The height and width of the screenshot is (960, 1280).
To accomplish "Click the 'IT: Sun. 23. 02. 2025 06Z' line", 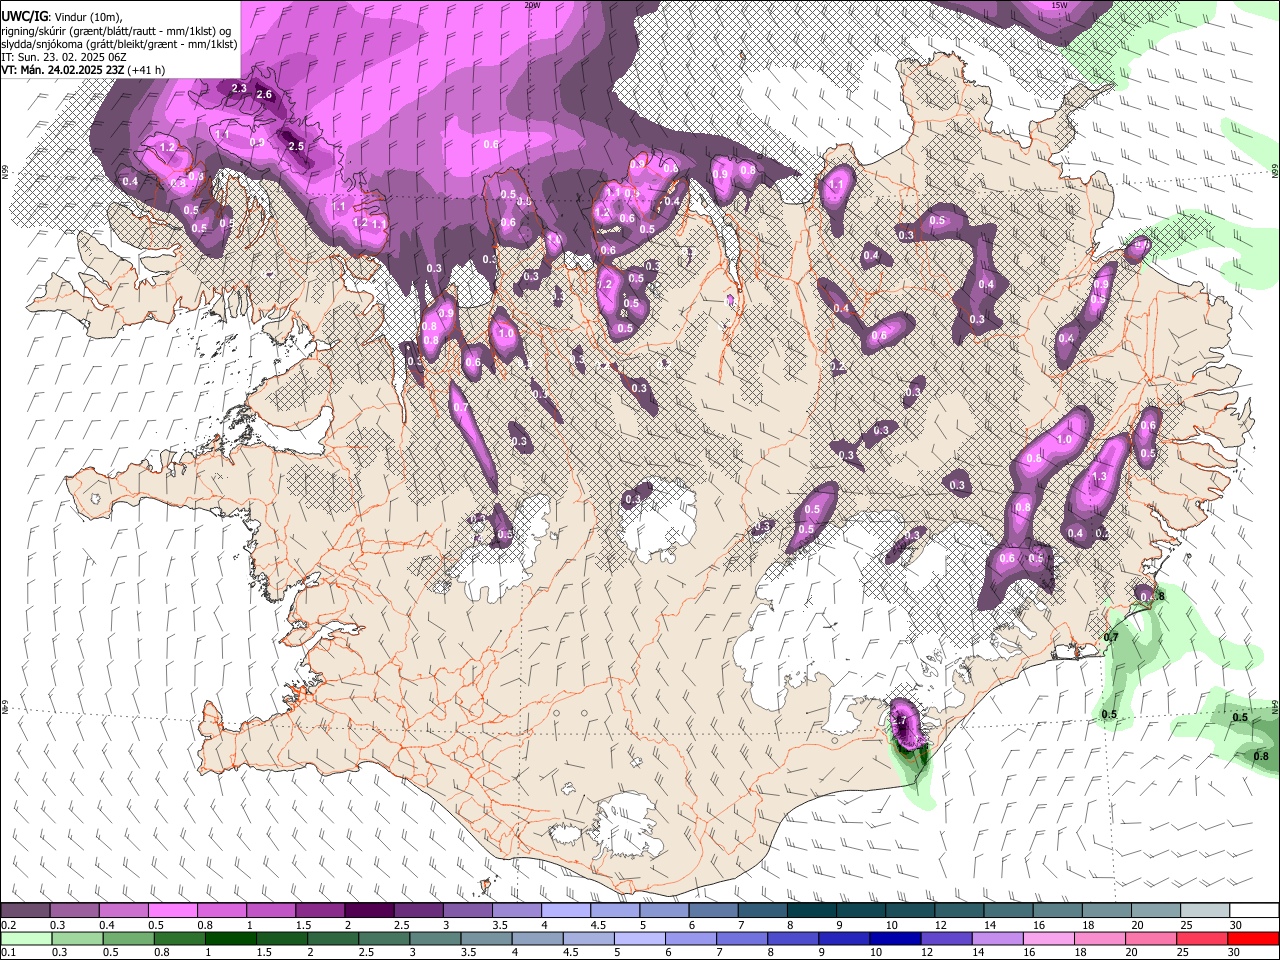I will click(63, 57).
